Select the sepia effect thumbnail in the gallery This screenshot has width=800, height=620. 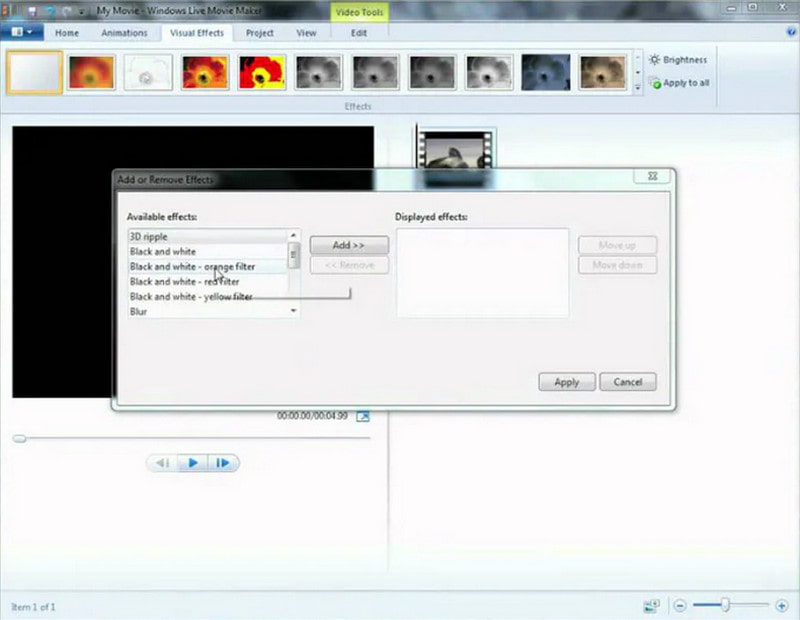click(x=604, y=73)
